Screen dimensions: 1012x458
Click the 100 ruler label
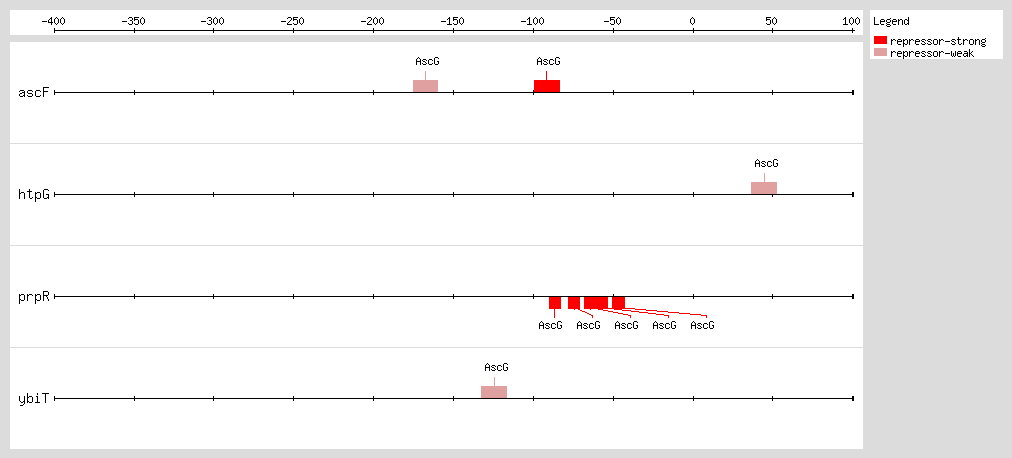(852, 21)
